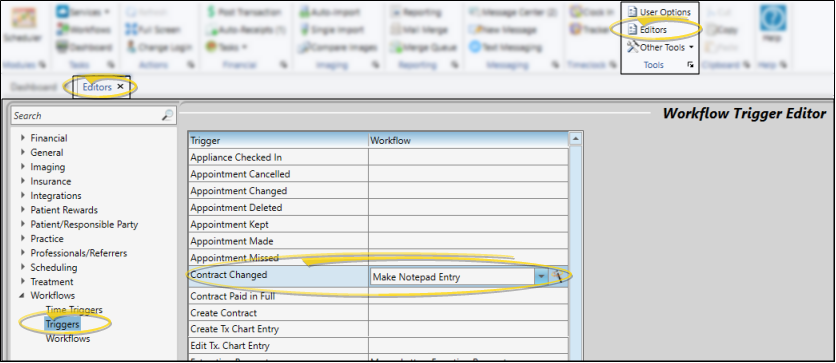Image resolution: width=836 pixels, height=363 pixels.
Task: Click Auto-Import in Imaging group
Action: tap(330, 12)
